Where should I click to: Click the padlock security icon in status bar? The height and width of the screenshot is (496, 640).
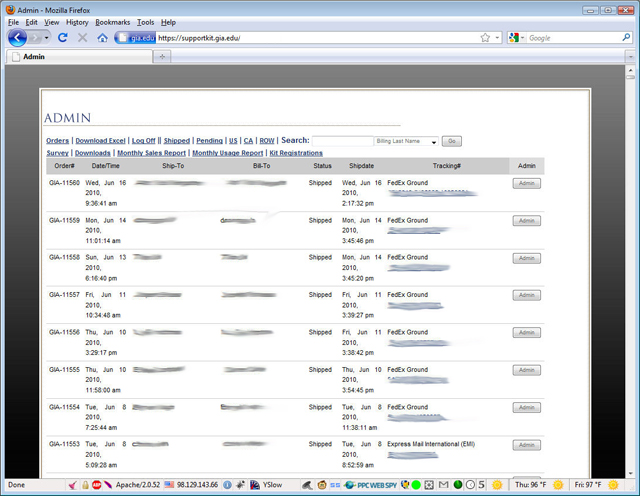click(x=85, y=485)
